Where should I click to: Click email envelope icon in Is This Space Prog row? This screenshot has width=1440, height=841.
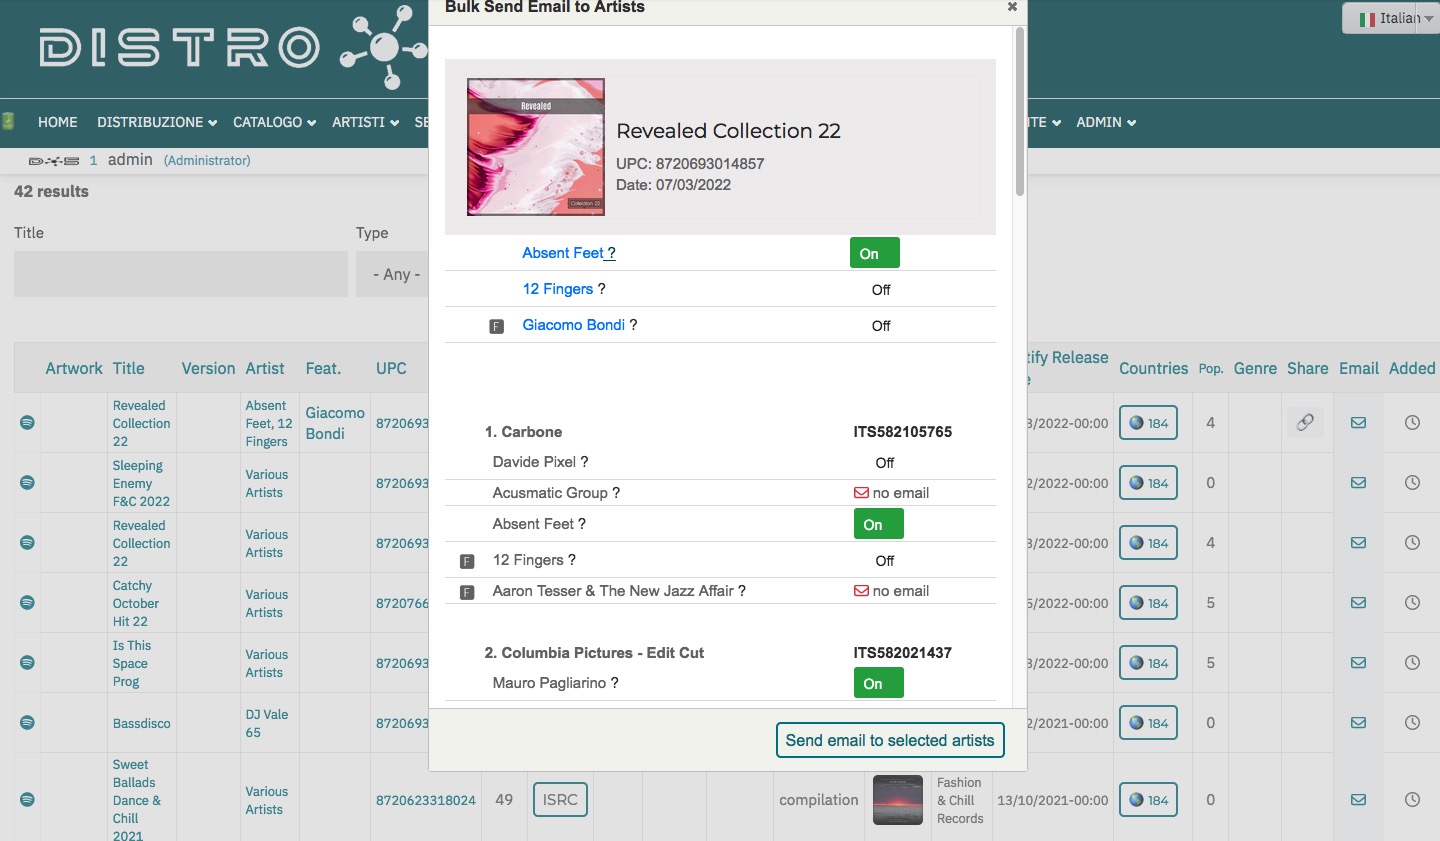tap(1358, 663)
